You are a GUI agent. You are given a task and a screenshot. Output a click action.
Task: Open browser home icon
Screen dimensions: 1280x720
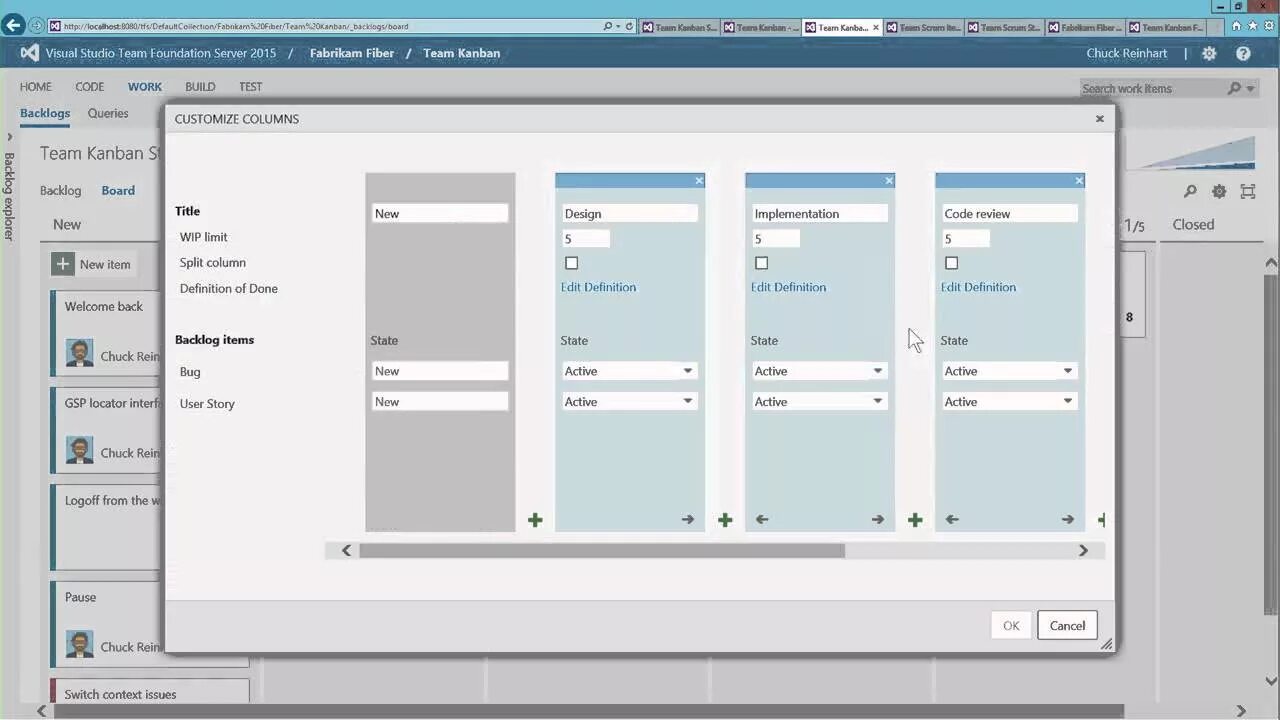1237,25
